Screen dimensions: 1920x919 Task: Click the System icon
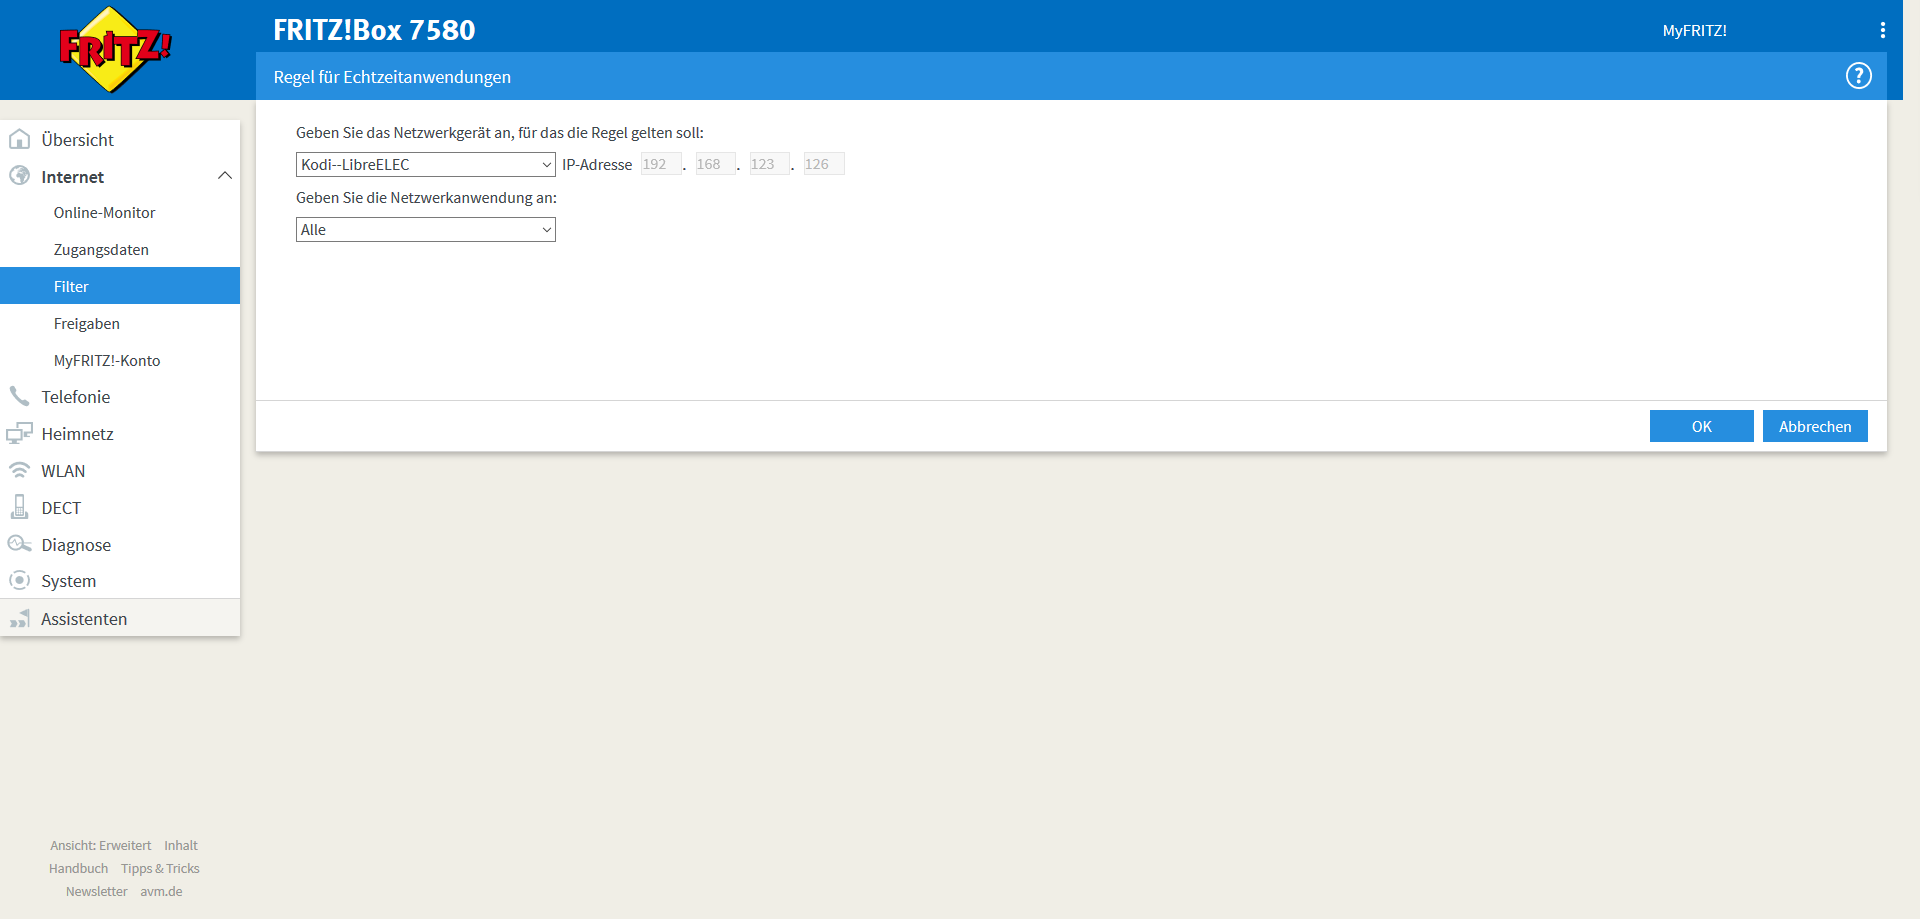coord(19,580)
